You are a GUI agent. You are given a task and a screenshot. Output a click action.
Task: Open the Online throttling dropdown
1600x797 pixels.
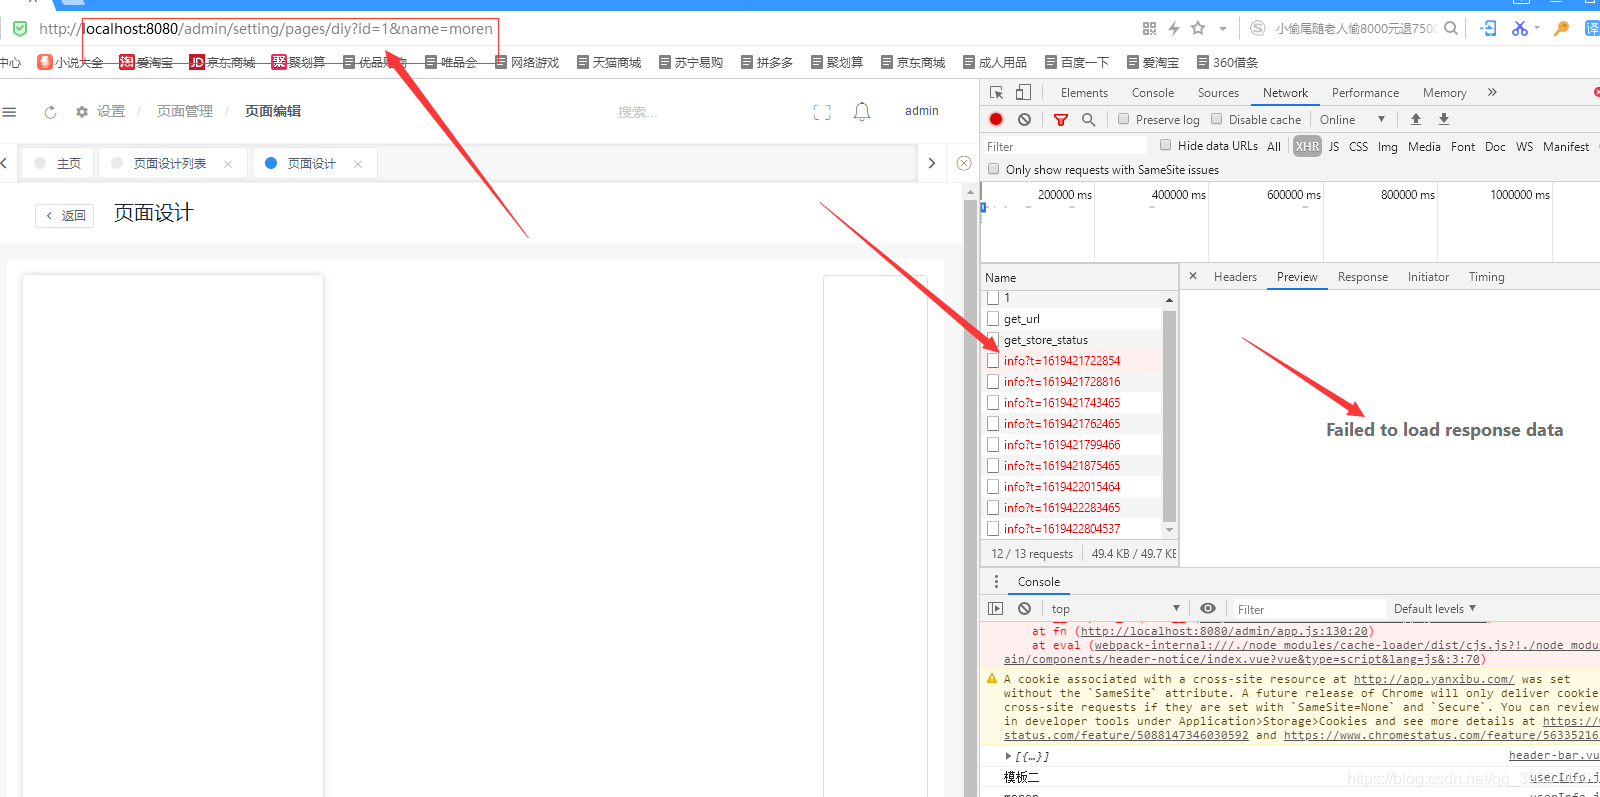(1352, 119)
